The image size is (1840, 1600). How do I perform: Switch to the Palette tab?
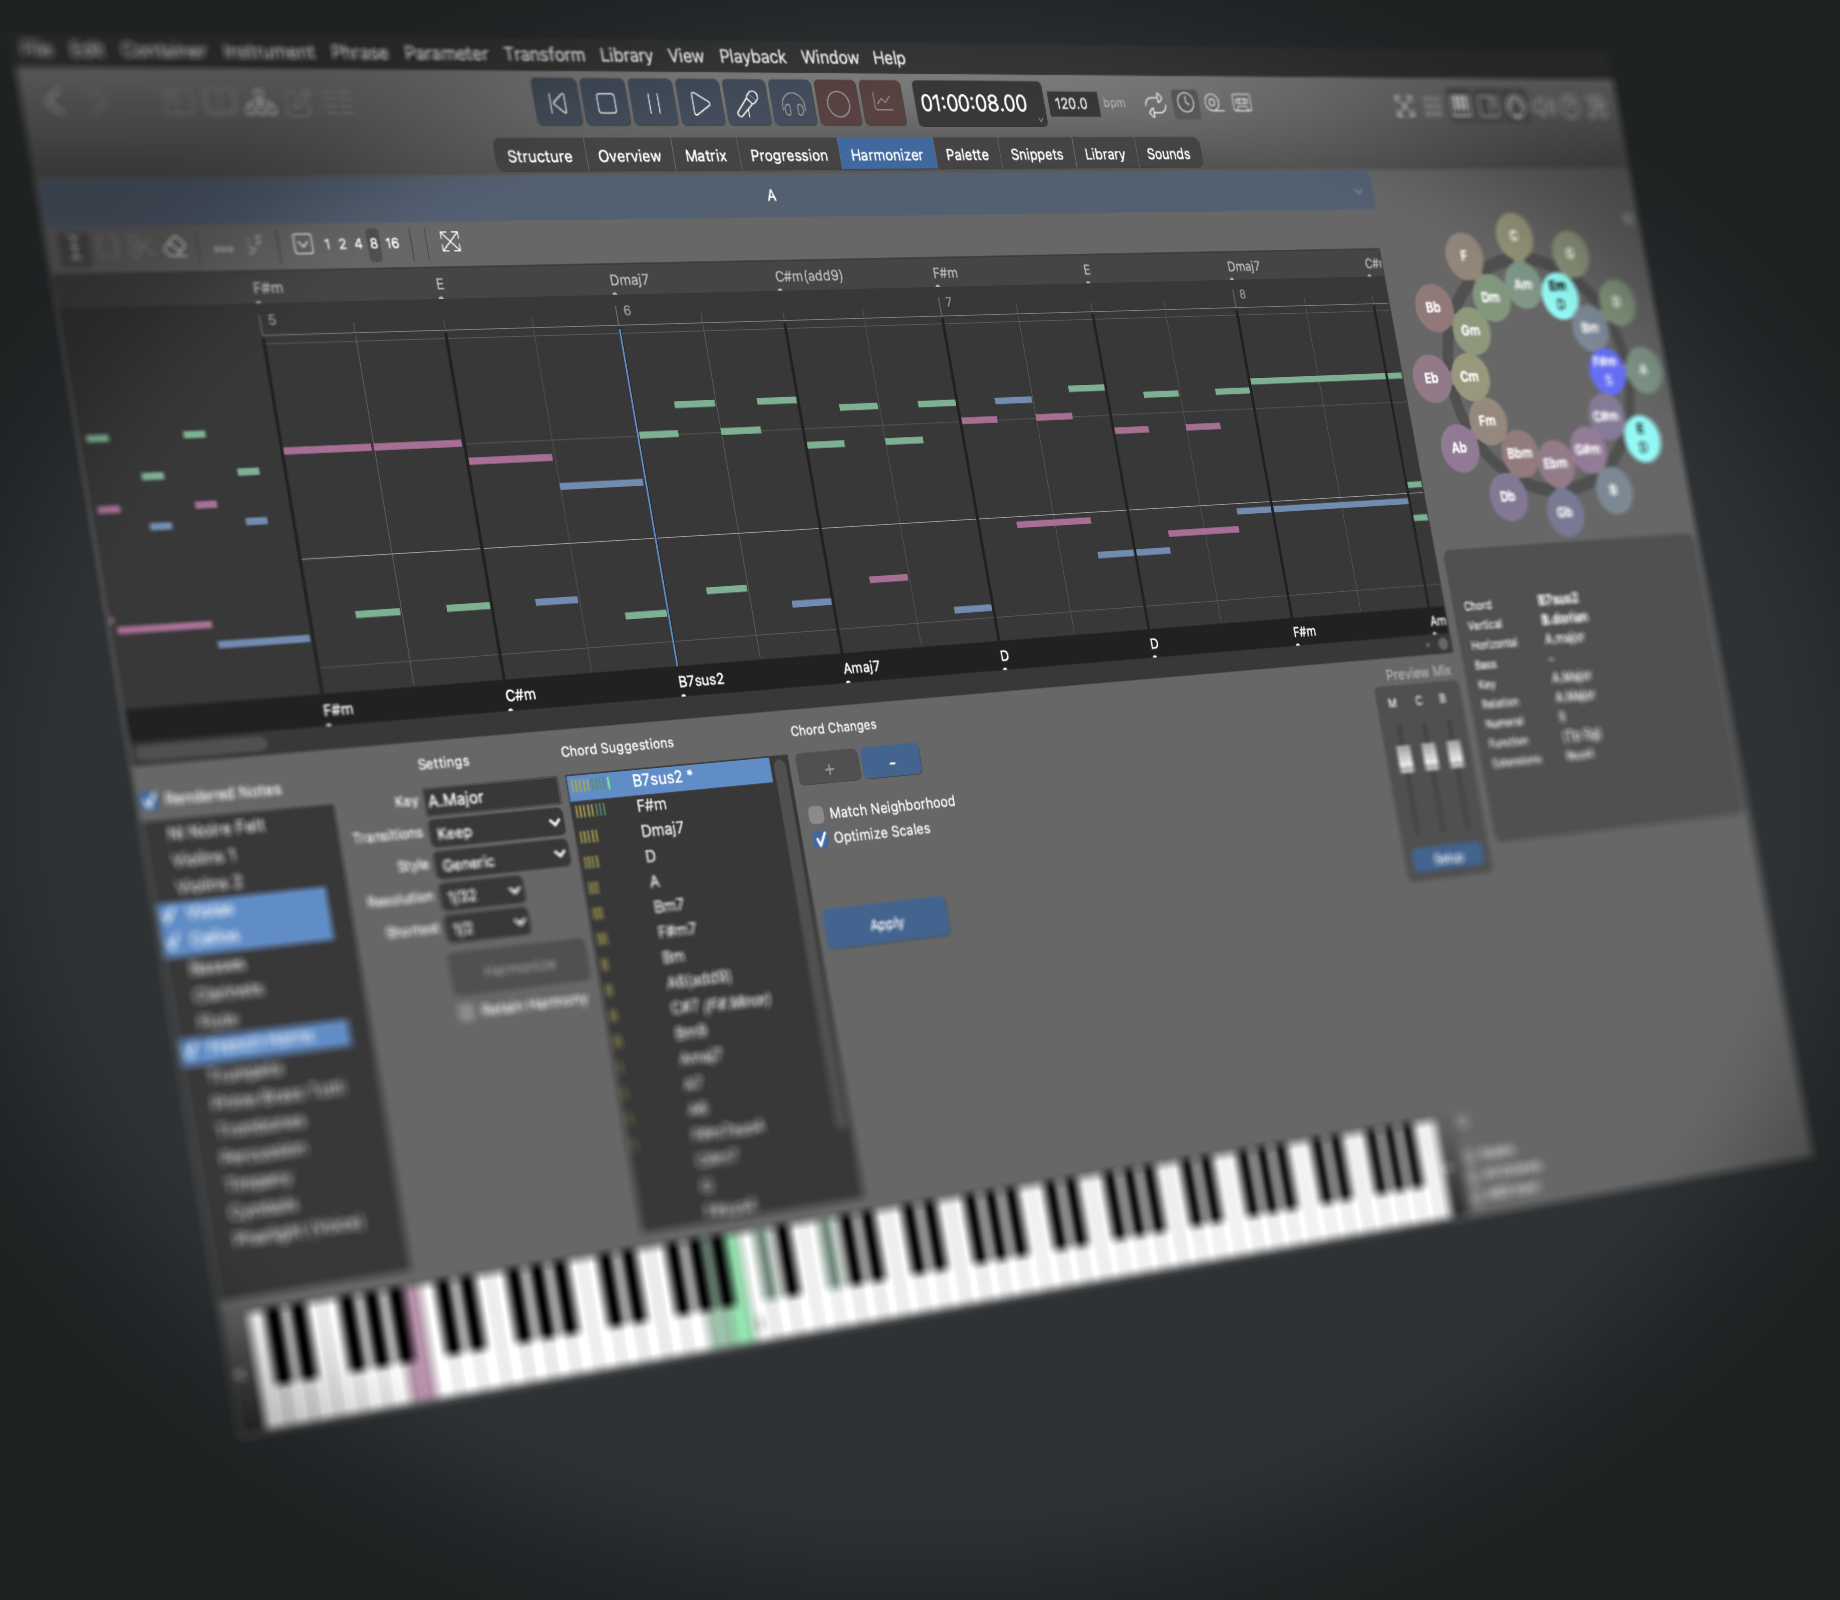pos(967,154)
